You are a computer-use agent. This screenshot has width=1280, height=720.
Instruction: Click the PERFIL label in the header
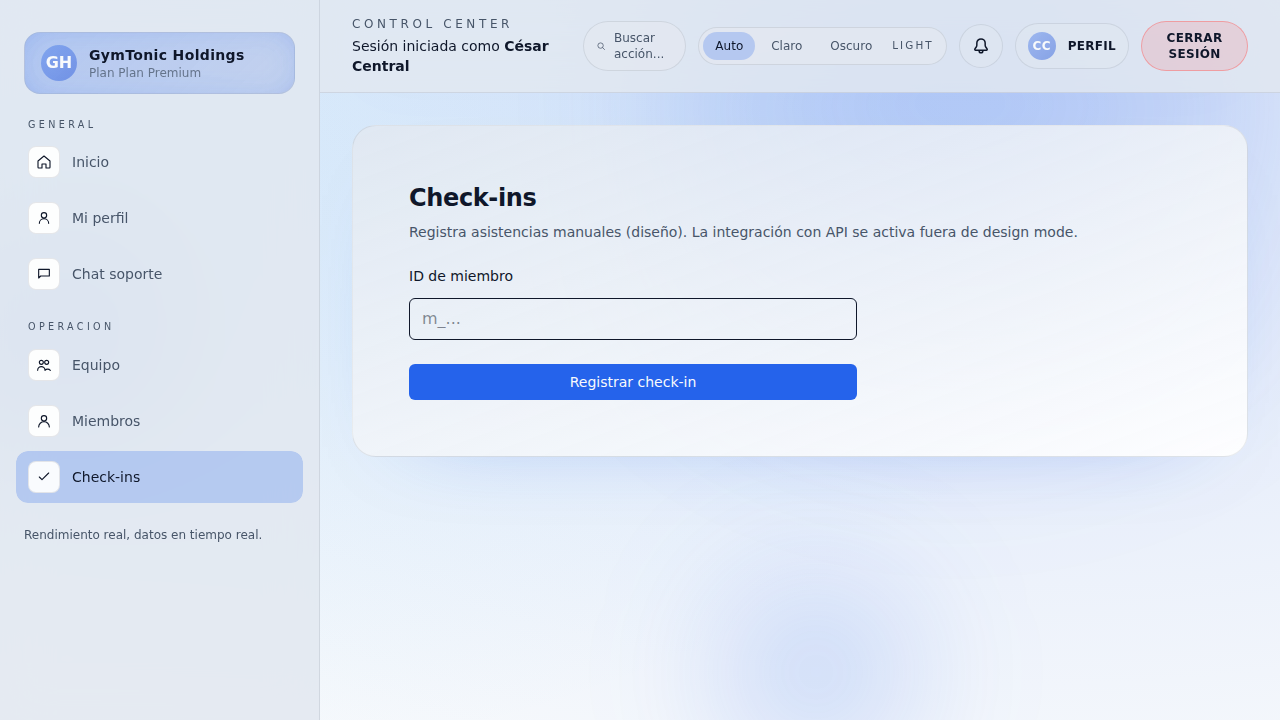coord(1091,45)
